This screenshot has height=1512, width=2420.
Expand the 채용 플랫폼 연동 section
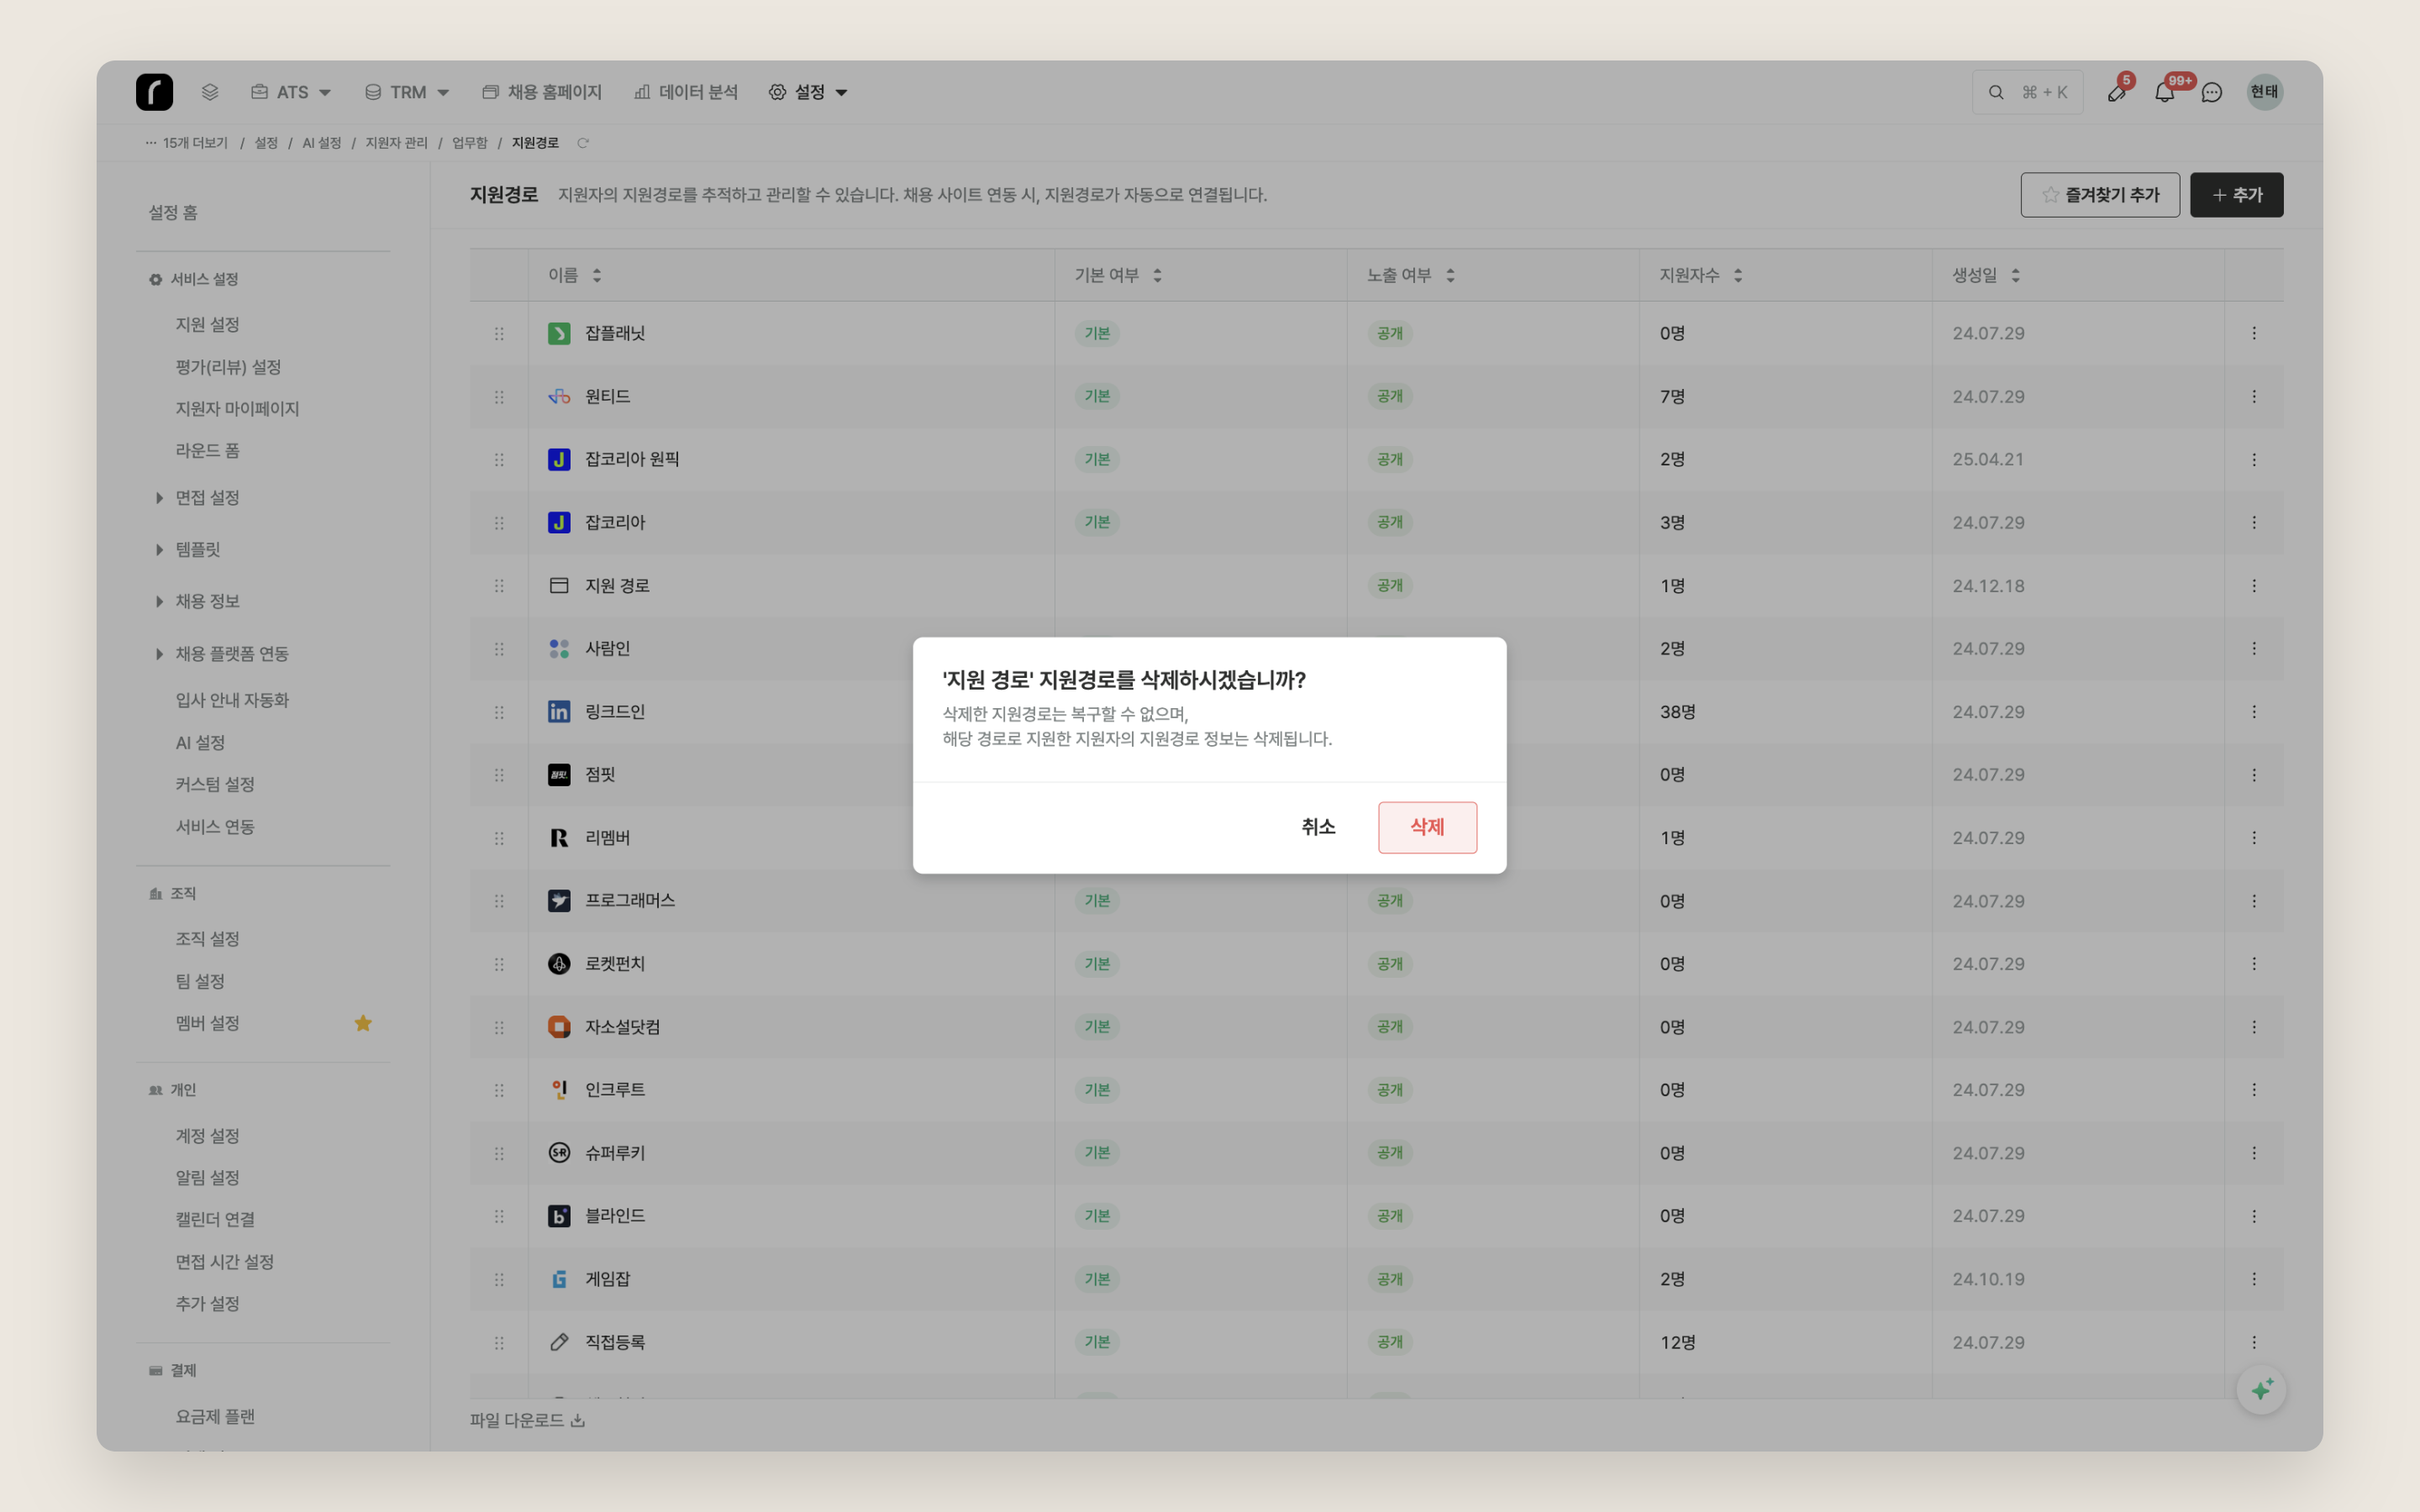coord(159,654)
